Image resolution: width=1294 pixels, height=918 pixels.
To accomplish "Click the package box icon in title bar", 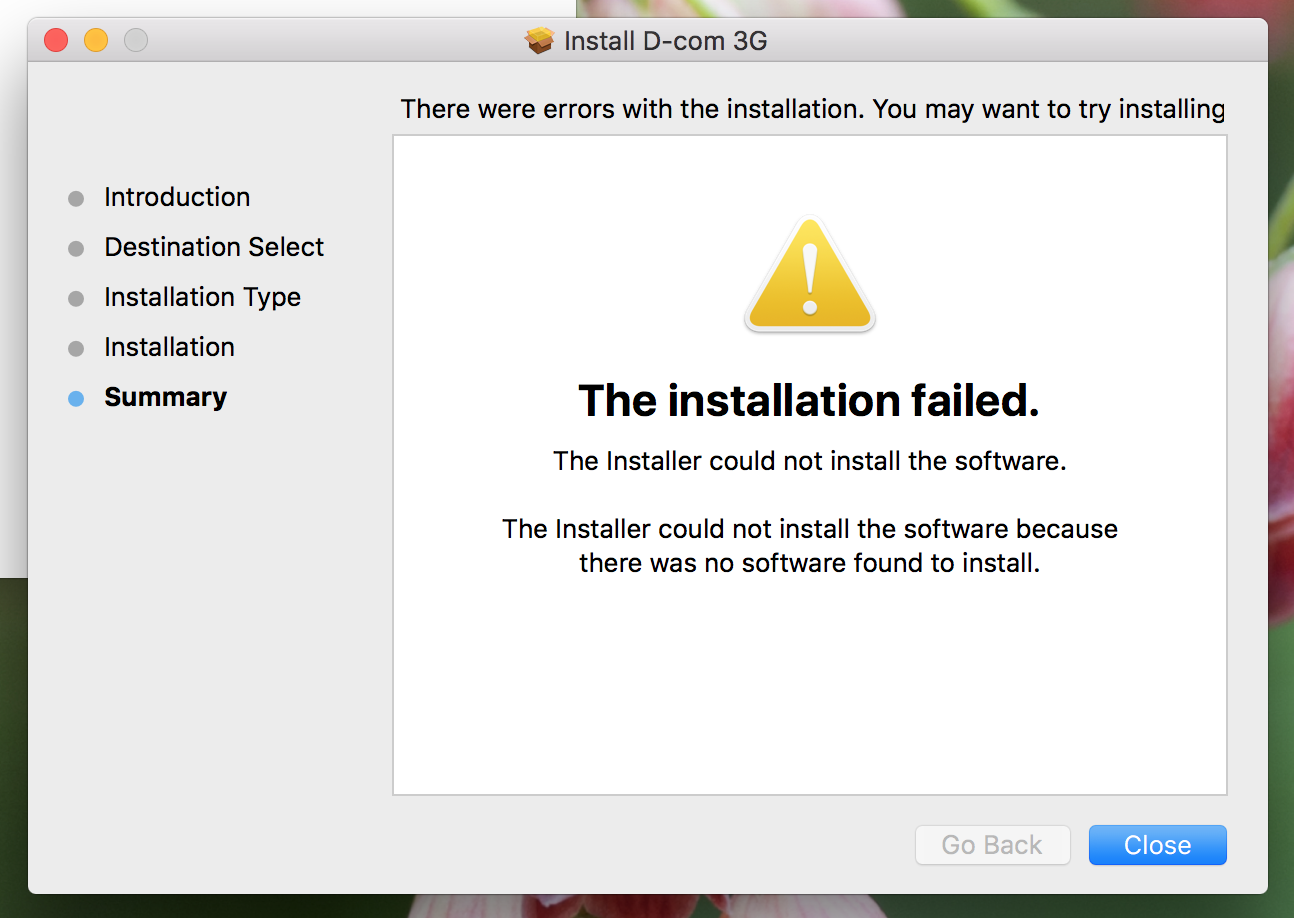I will (x=539, y=41).
